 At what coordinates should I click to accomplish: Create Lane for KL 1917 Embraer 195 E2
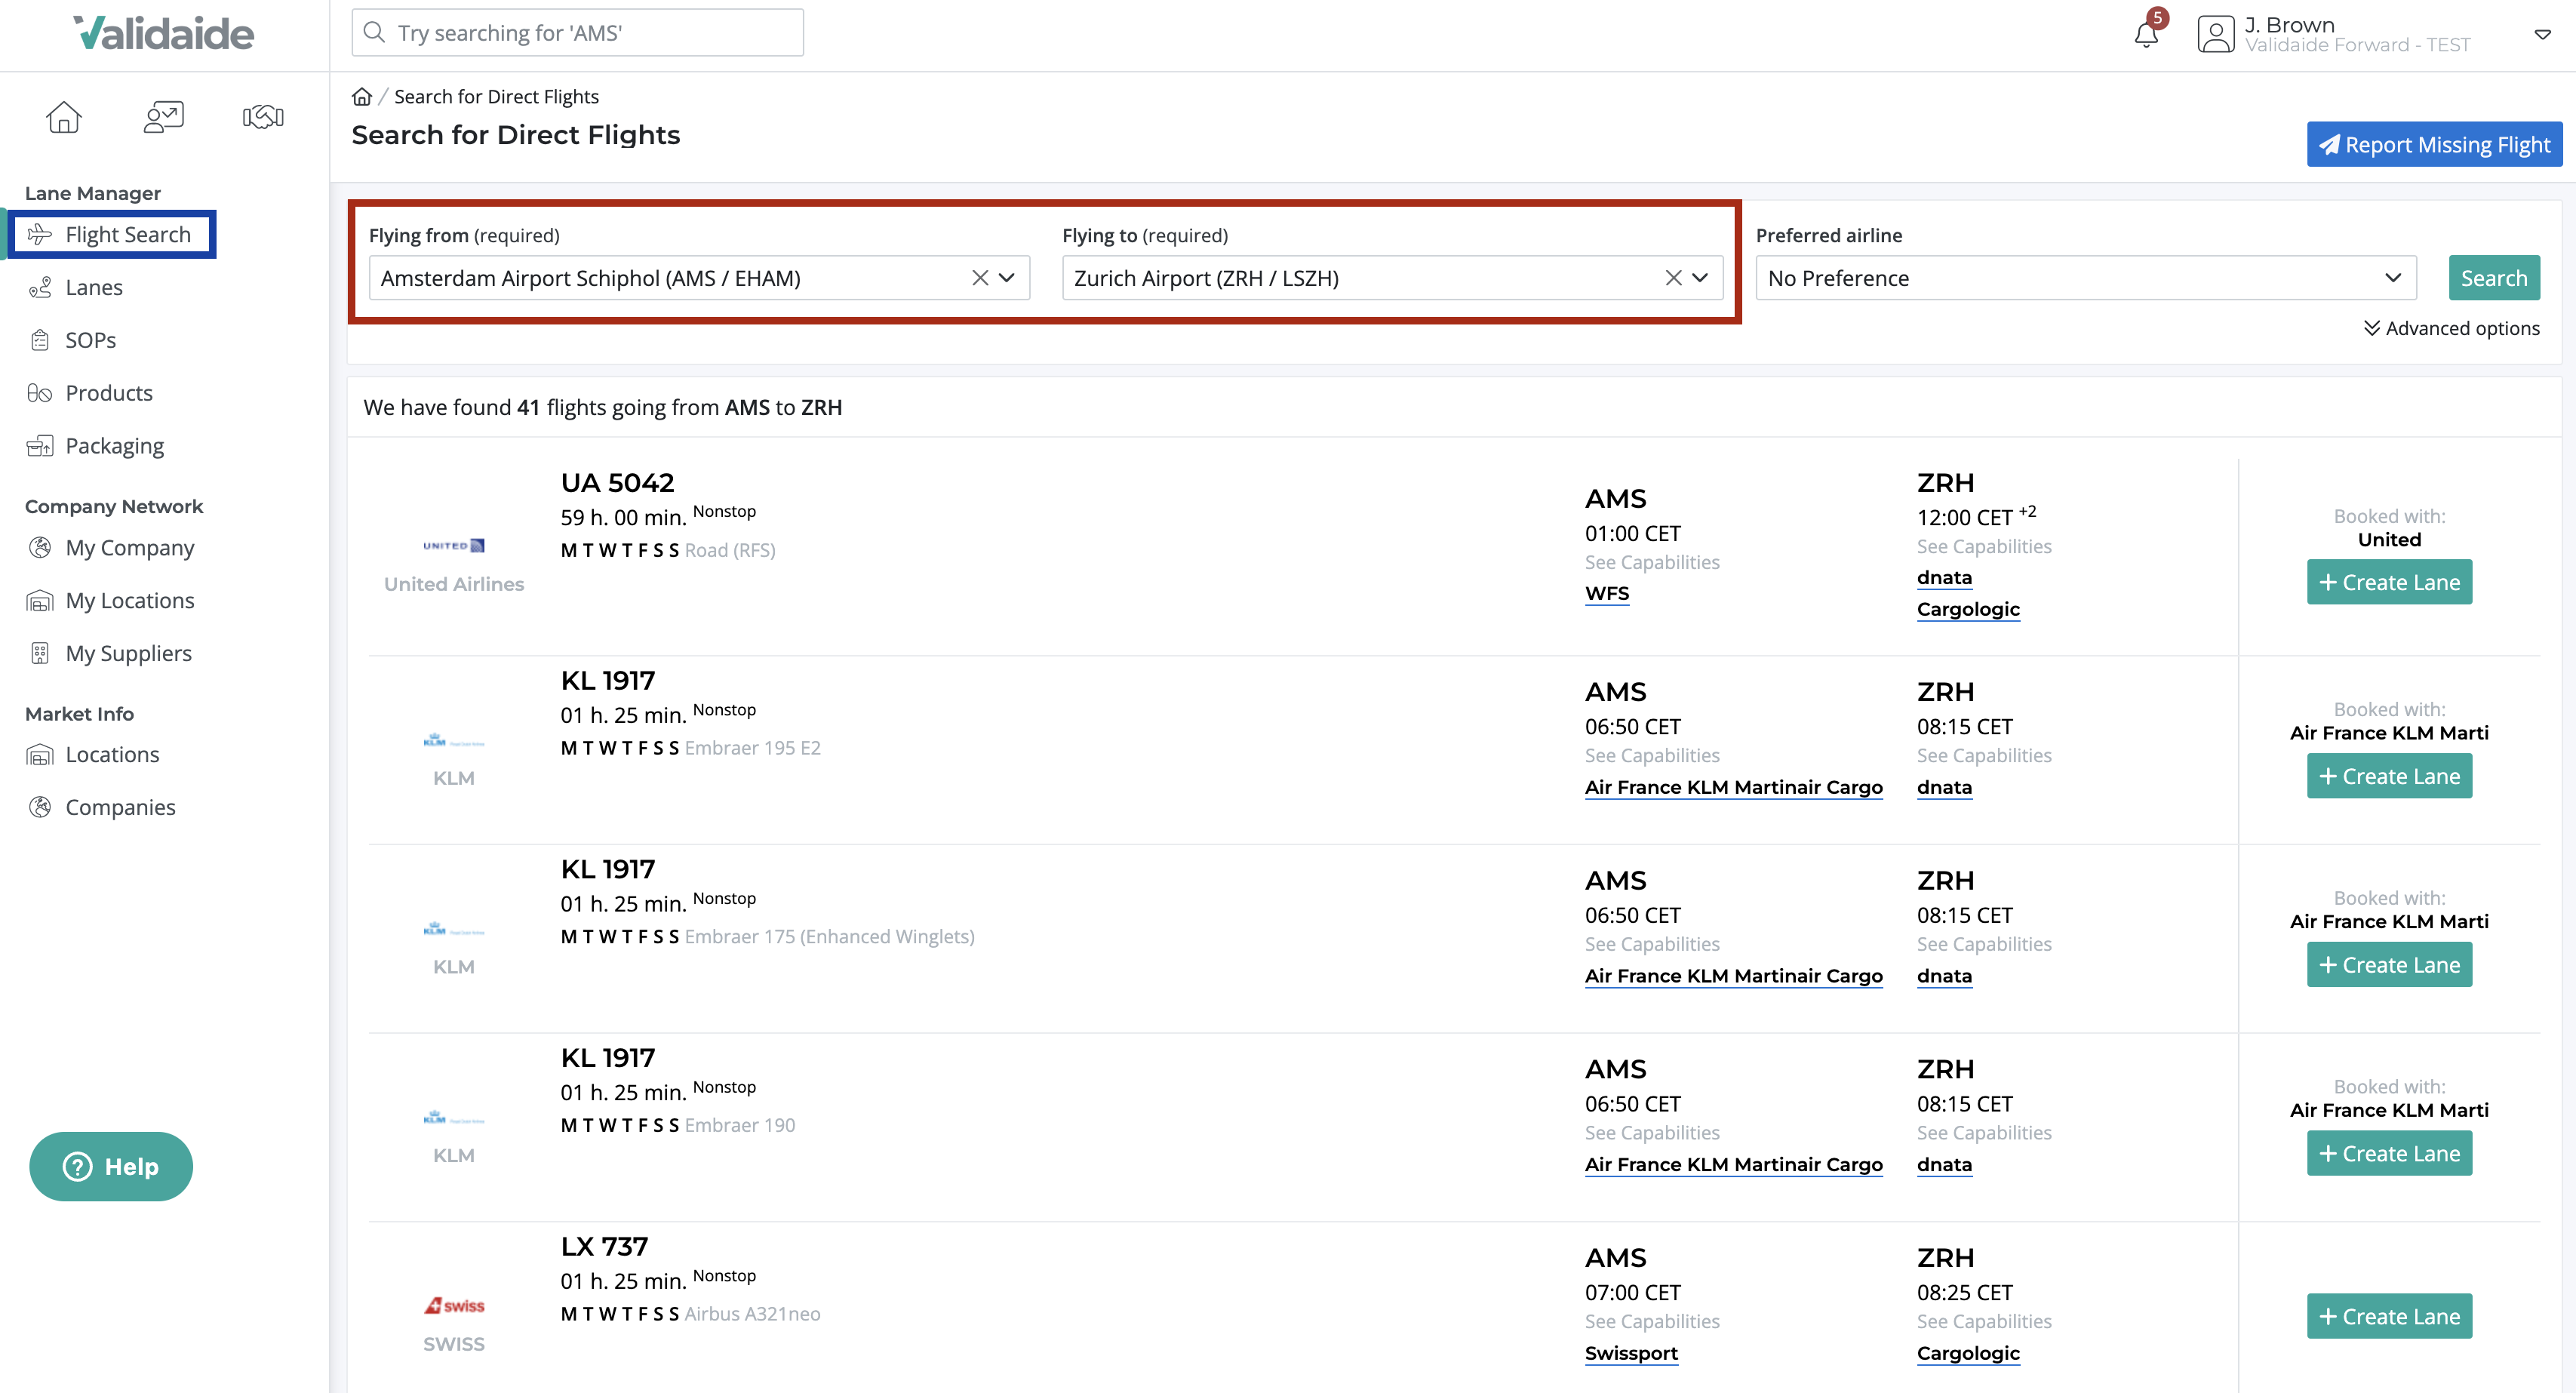(x=2389, y=776)
